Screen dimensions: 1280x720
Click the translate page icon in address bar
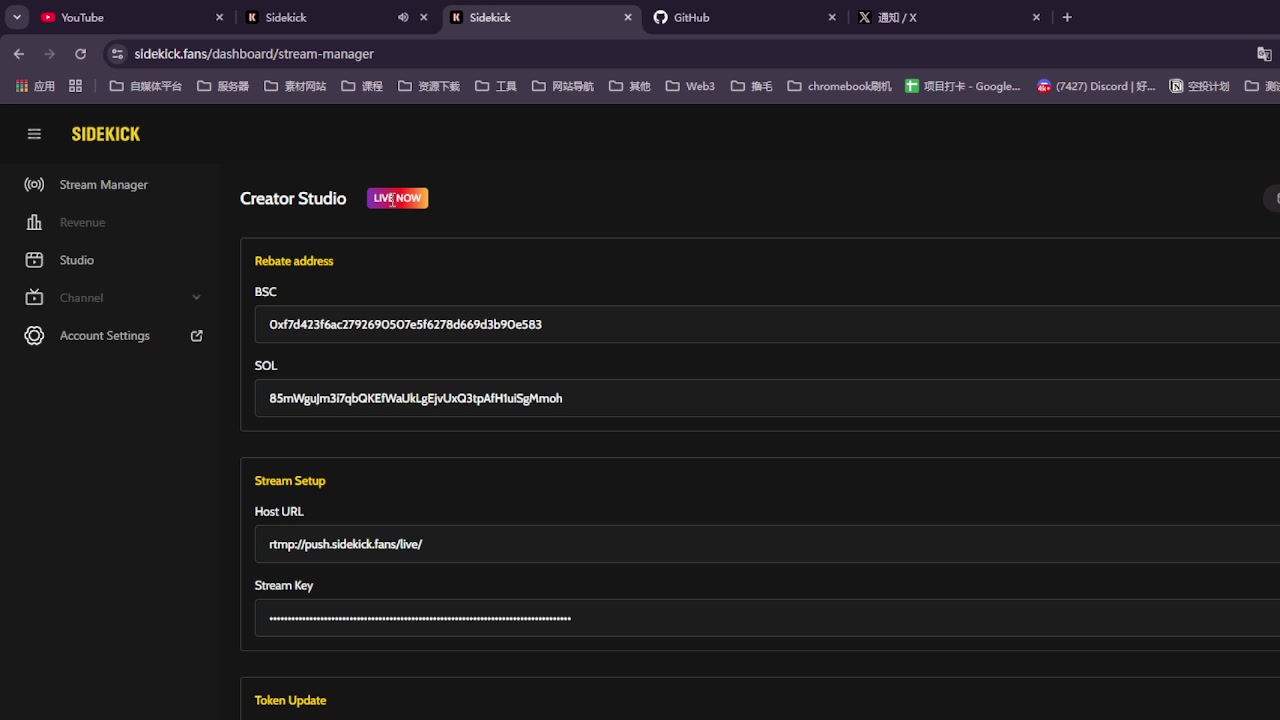(1264, 54)
